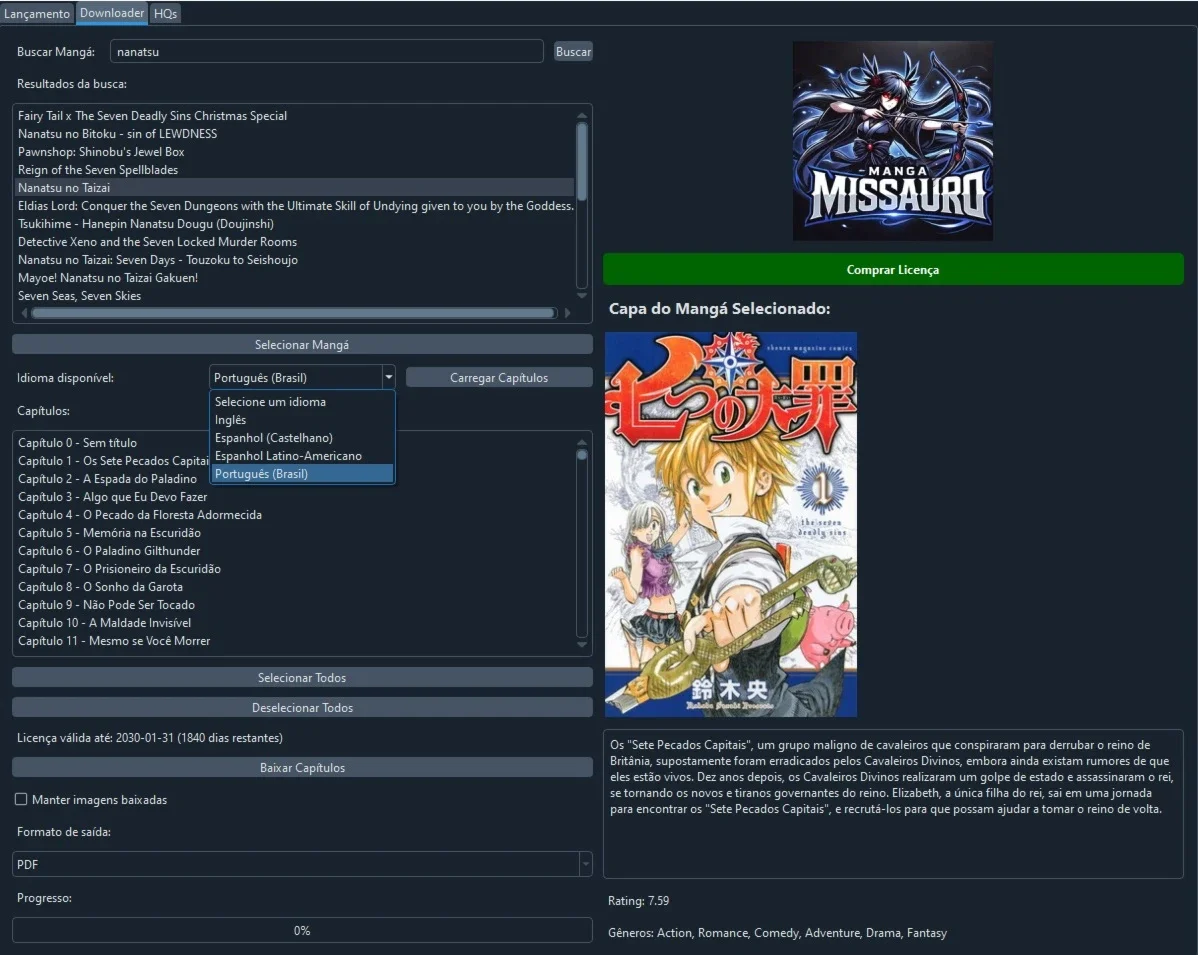Click chapters list scroll-down arrow
This screenshot has height=955, width=1198.
pyautogui.click(x=582, y=645)
